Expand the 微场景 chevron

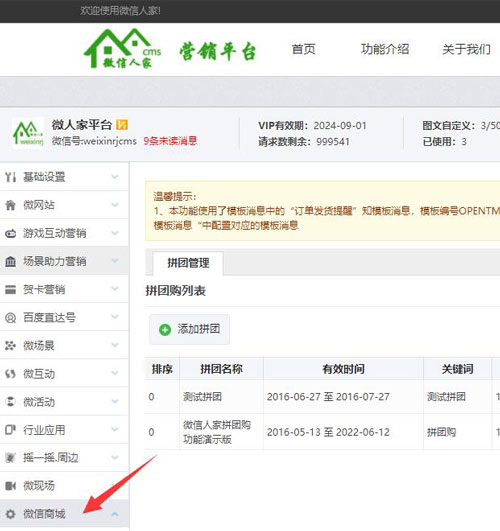coord(115,345)
